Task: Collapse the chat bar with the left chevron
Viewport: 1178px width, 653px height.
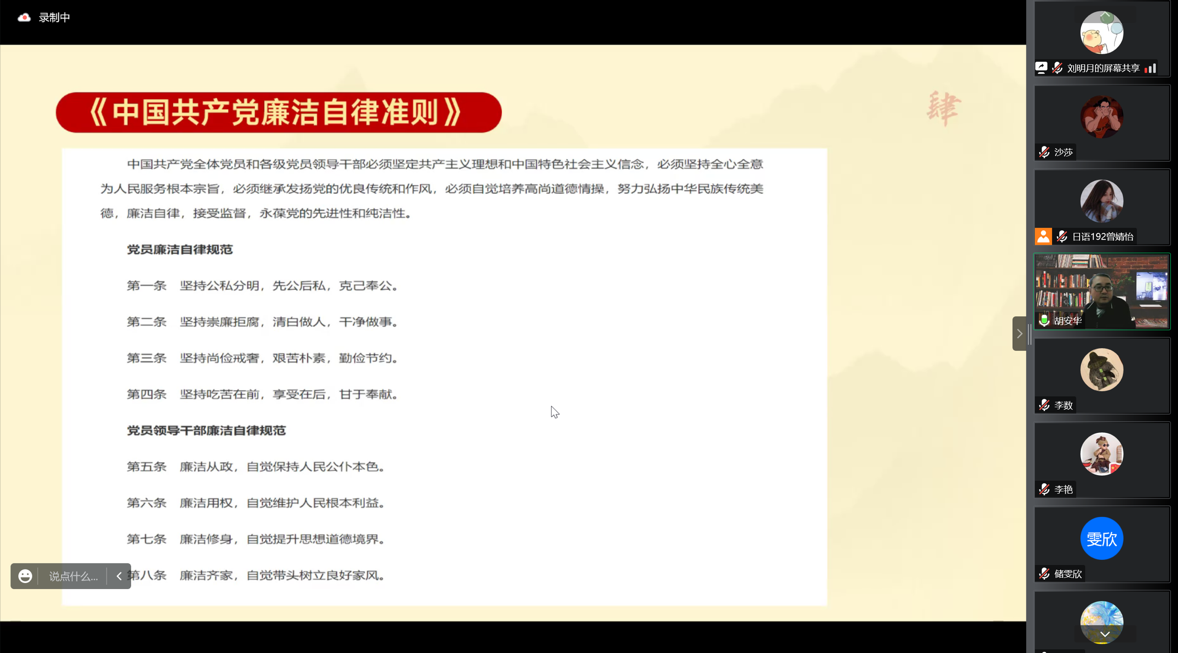Action: click(118, 576)
